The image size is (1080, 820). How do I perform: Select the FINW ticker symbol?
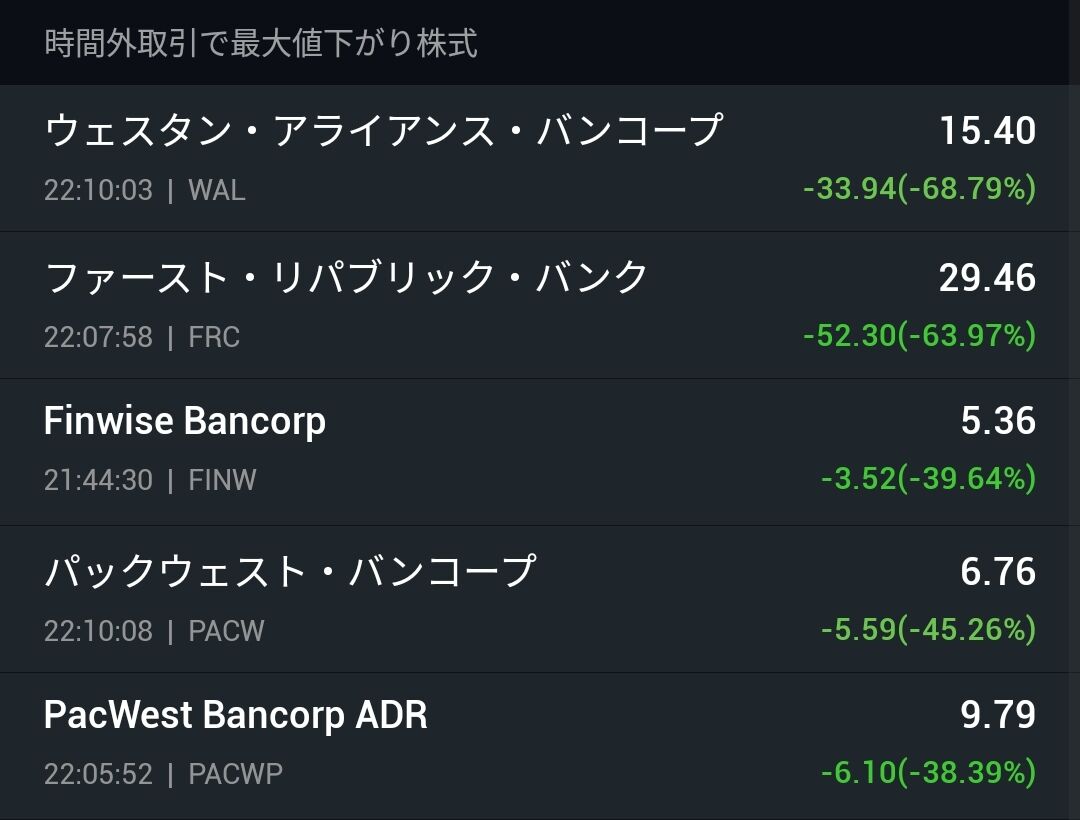click(222, 480)
